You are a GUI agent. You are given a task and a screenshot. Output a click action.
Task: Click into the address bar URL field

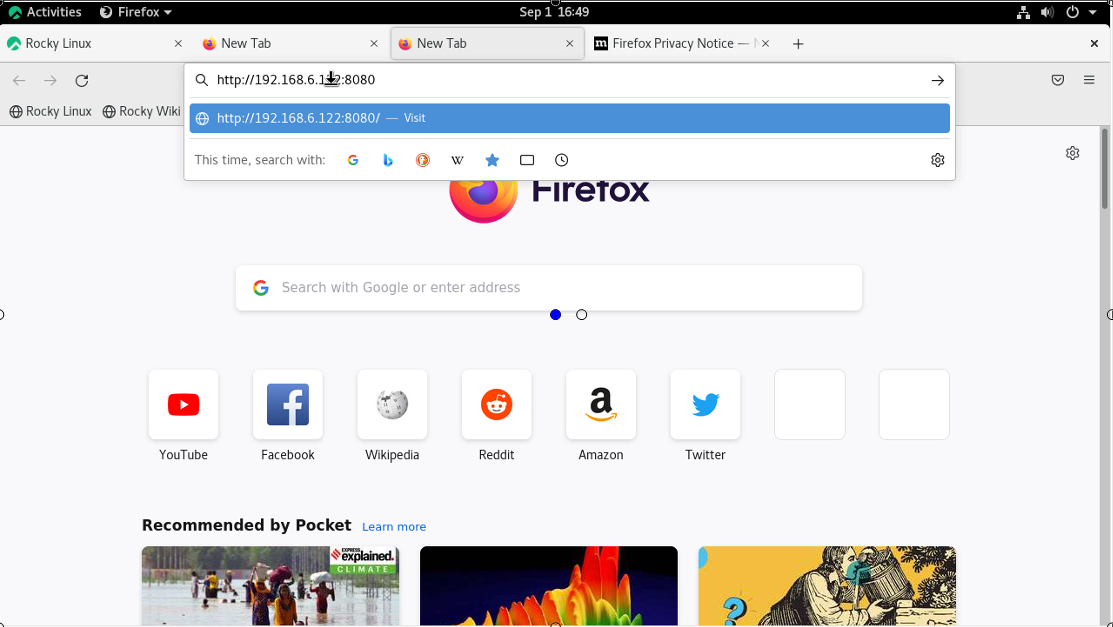569,80
